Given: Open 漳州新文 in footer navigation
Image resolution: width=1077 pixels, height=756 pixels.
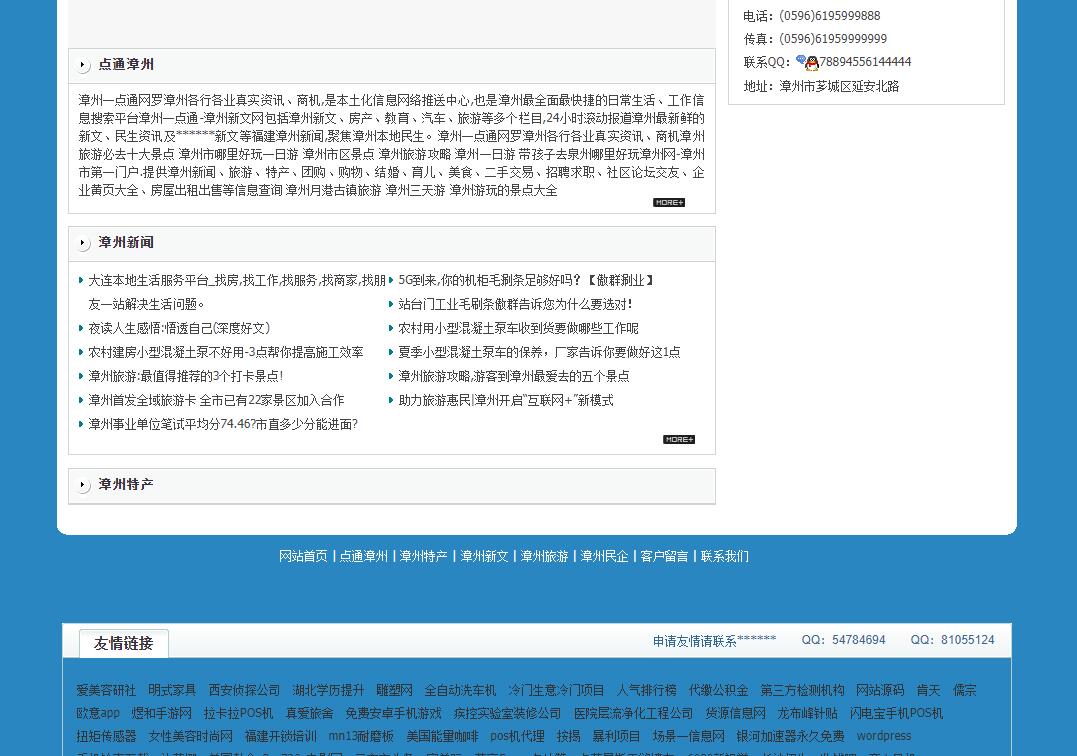Looking at the screenshot, I should pos(484,556).
